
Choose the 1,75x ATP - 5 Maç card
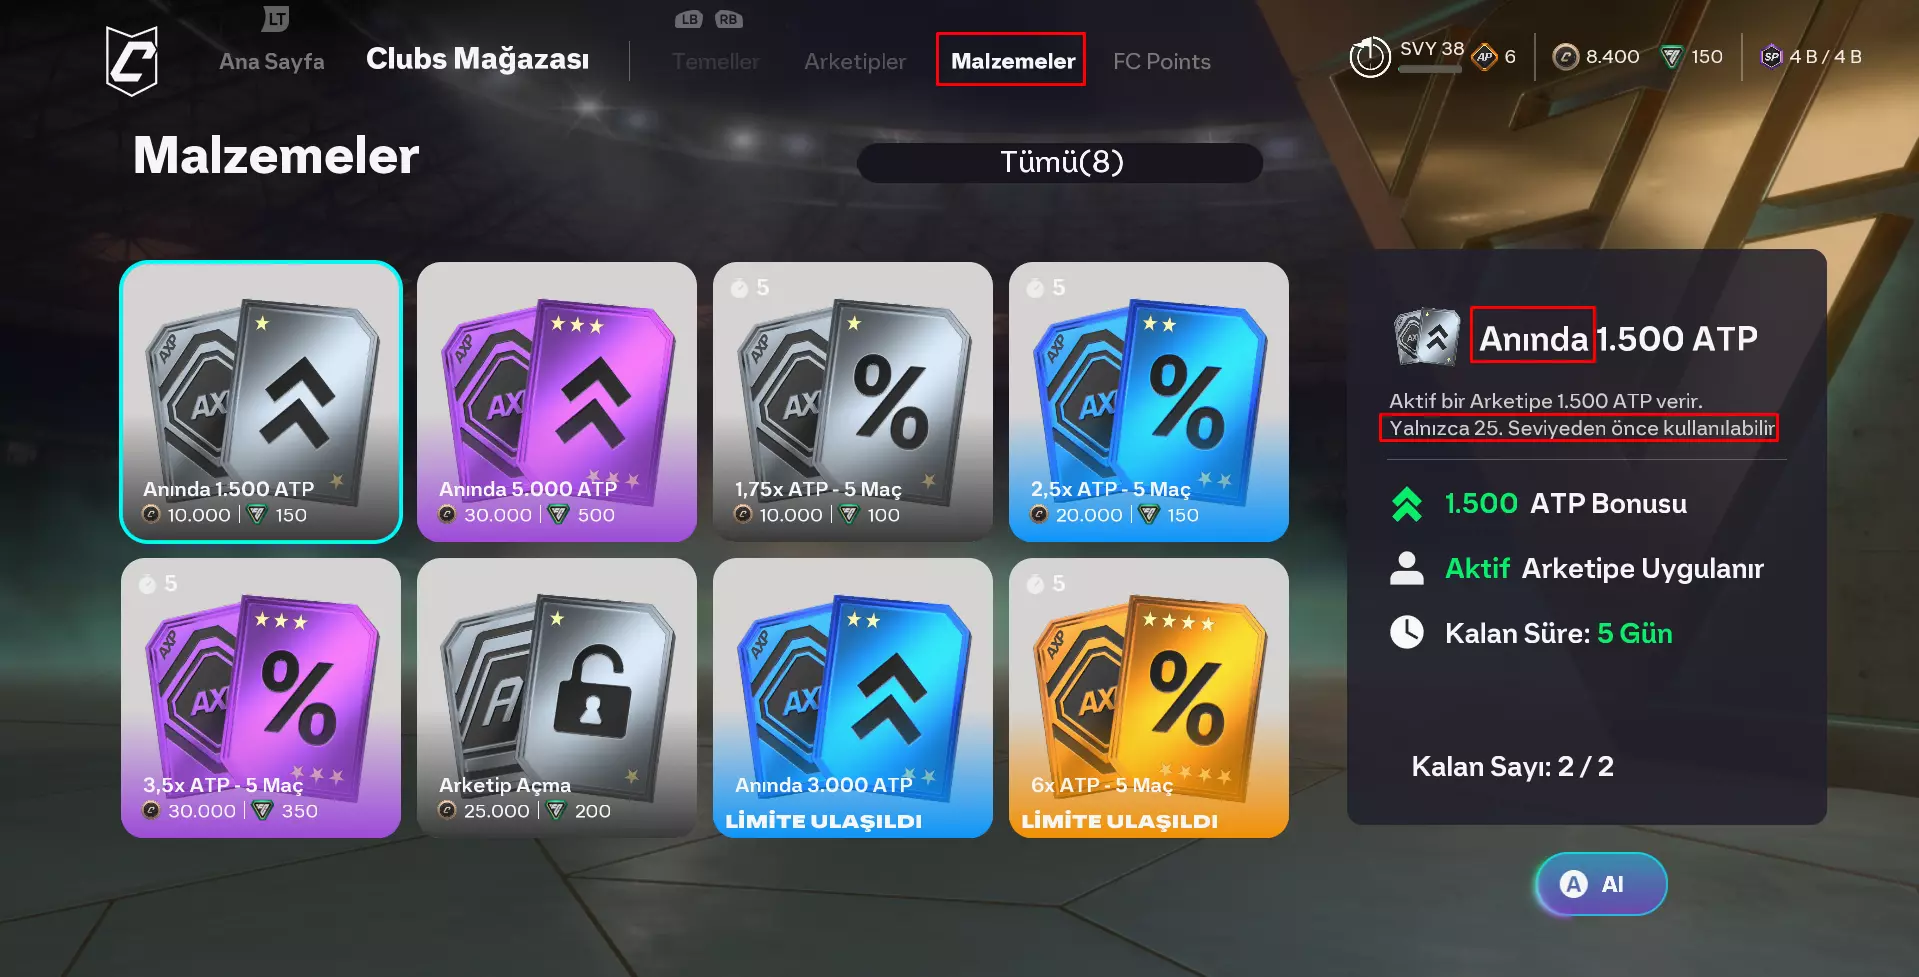853,402
